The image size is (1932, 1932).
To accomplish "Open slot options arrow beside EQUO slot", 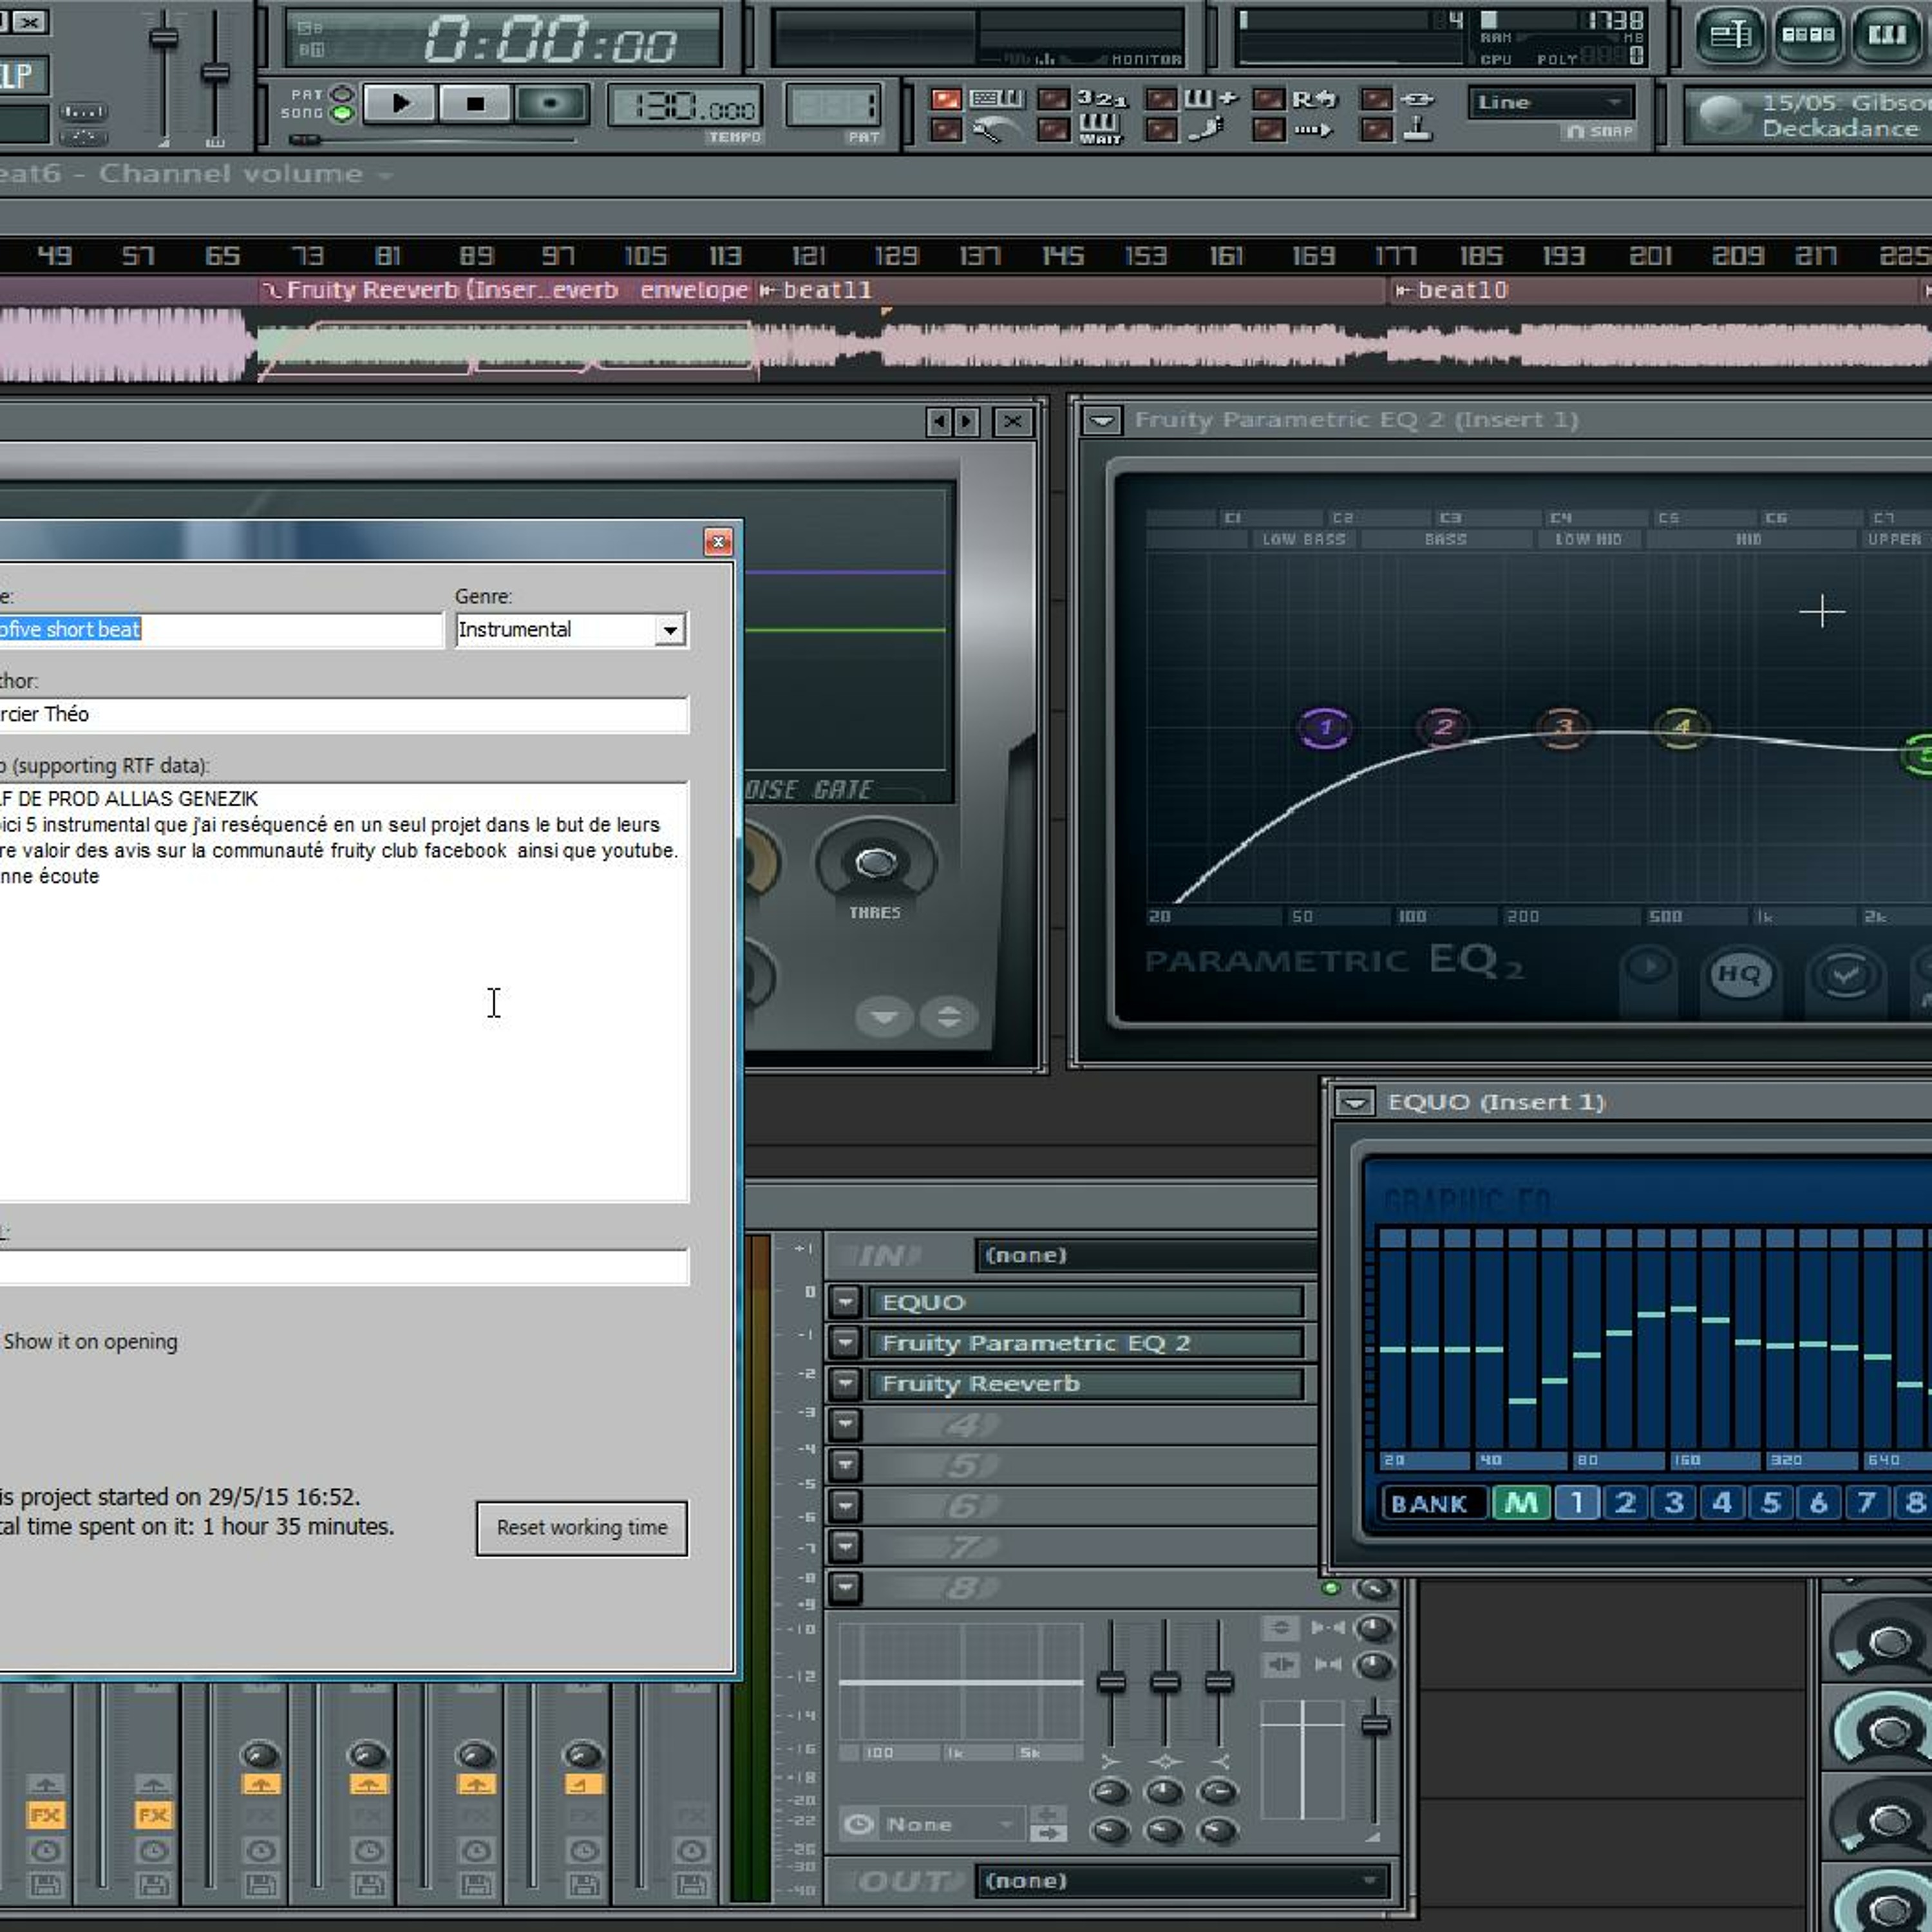I will coord(845,1302).
